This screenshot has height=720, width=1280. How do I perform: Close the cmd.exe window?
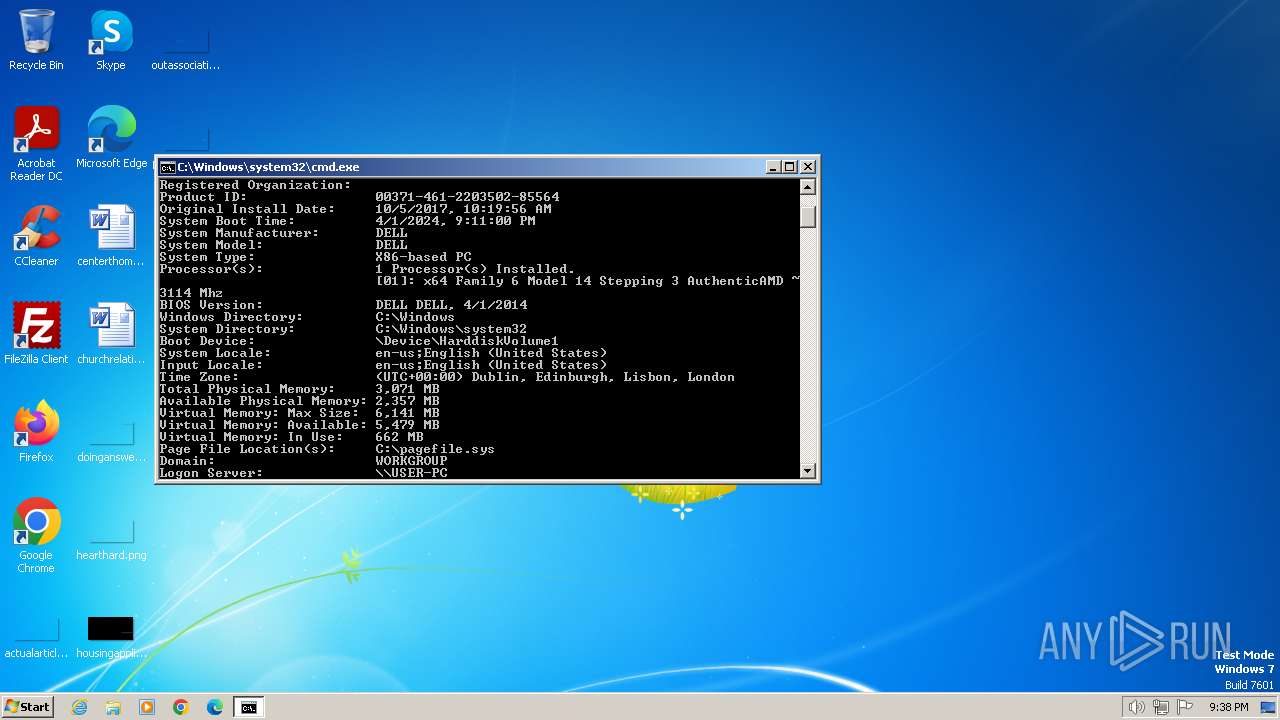coord(808,167)
